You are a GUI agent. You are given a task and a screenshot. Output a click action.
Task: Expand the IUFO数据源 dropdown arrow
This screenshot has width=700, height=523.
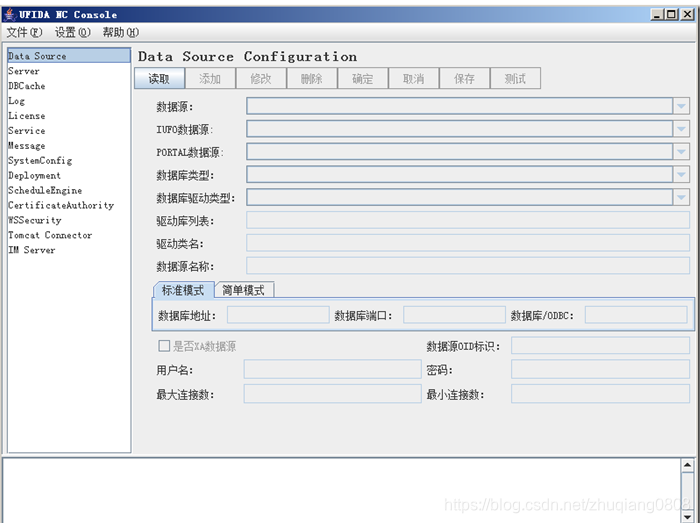681,129
